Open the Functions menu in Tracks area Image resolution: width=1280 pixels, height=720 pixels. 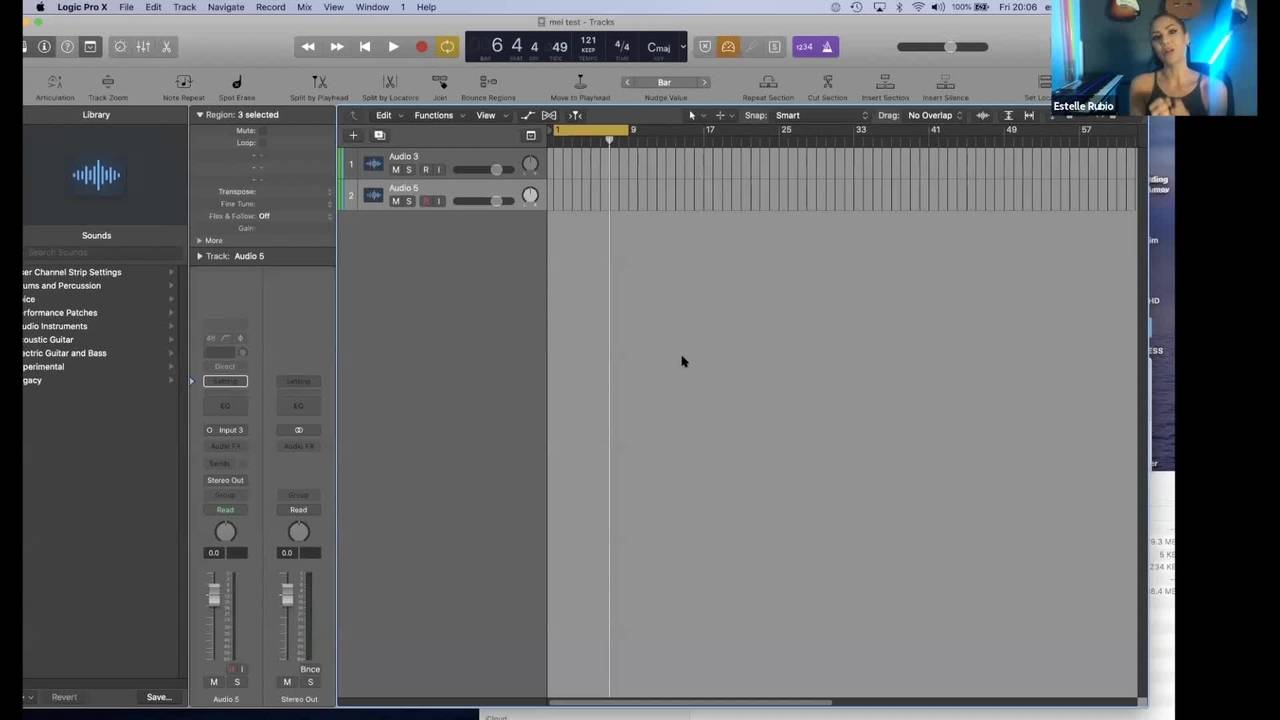coord(438,115)
